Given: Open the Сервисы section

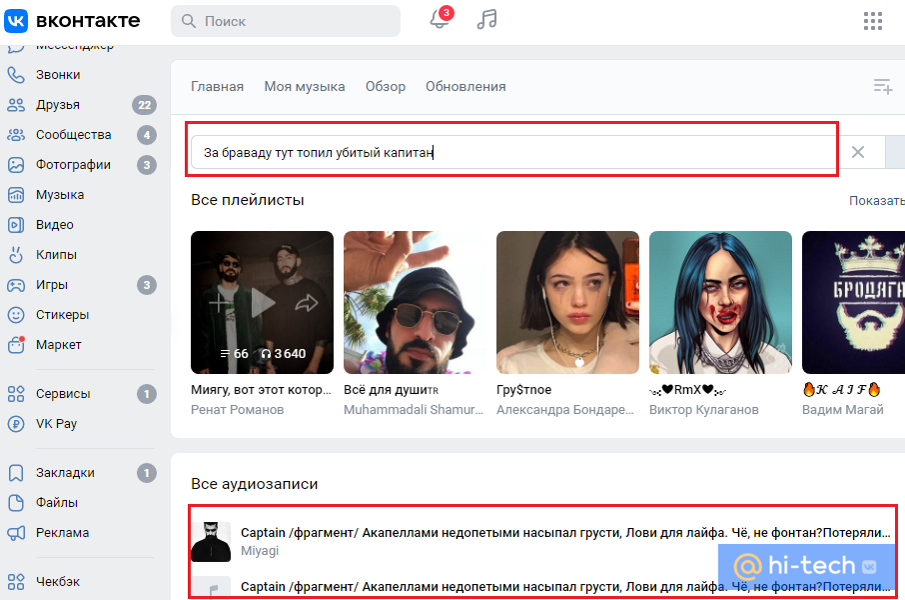Looking at the screenshot, I should pos(63,393).
